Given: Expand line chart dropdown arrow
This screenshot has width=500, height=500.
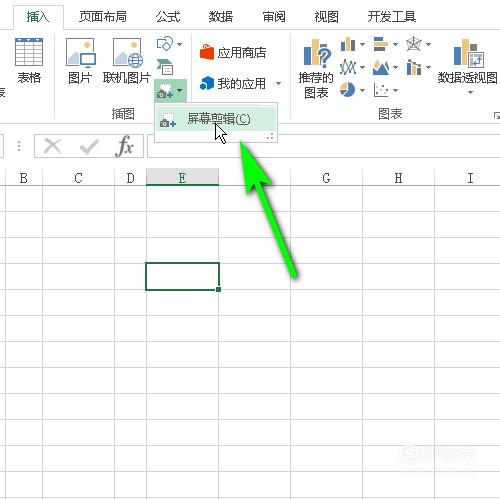Looking at the screenshot, I should click(x=362, y=67).
